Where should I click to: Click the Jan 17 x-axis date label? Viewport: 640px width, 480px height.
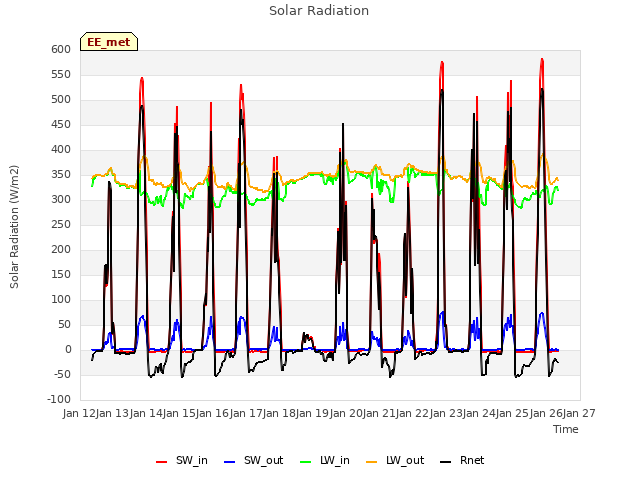[x=245, y=414]
